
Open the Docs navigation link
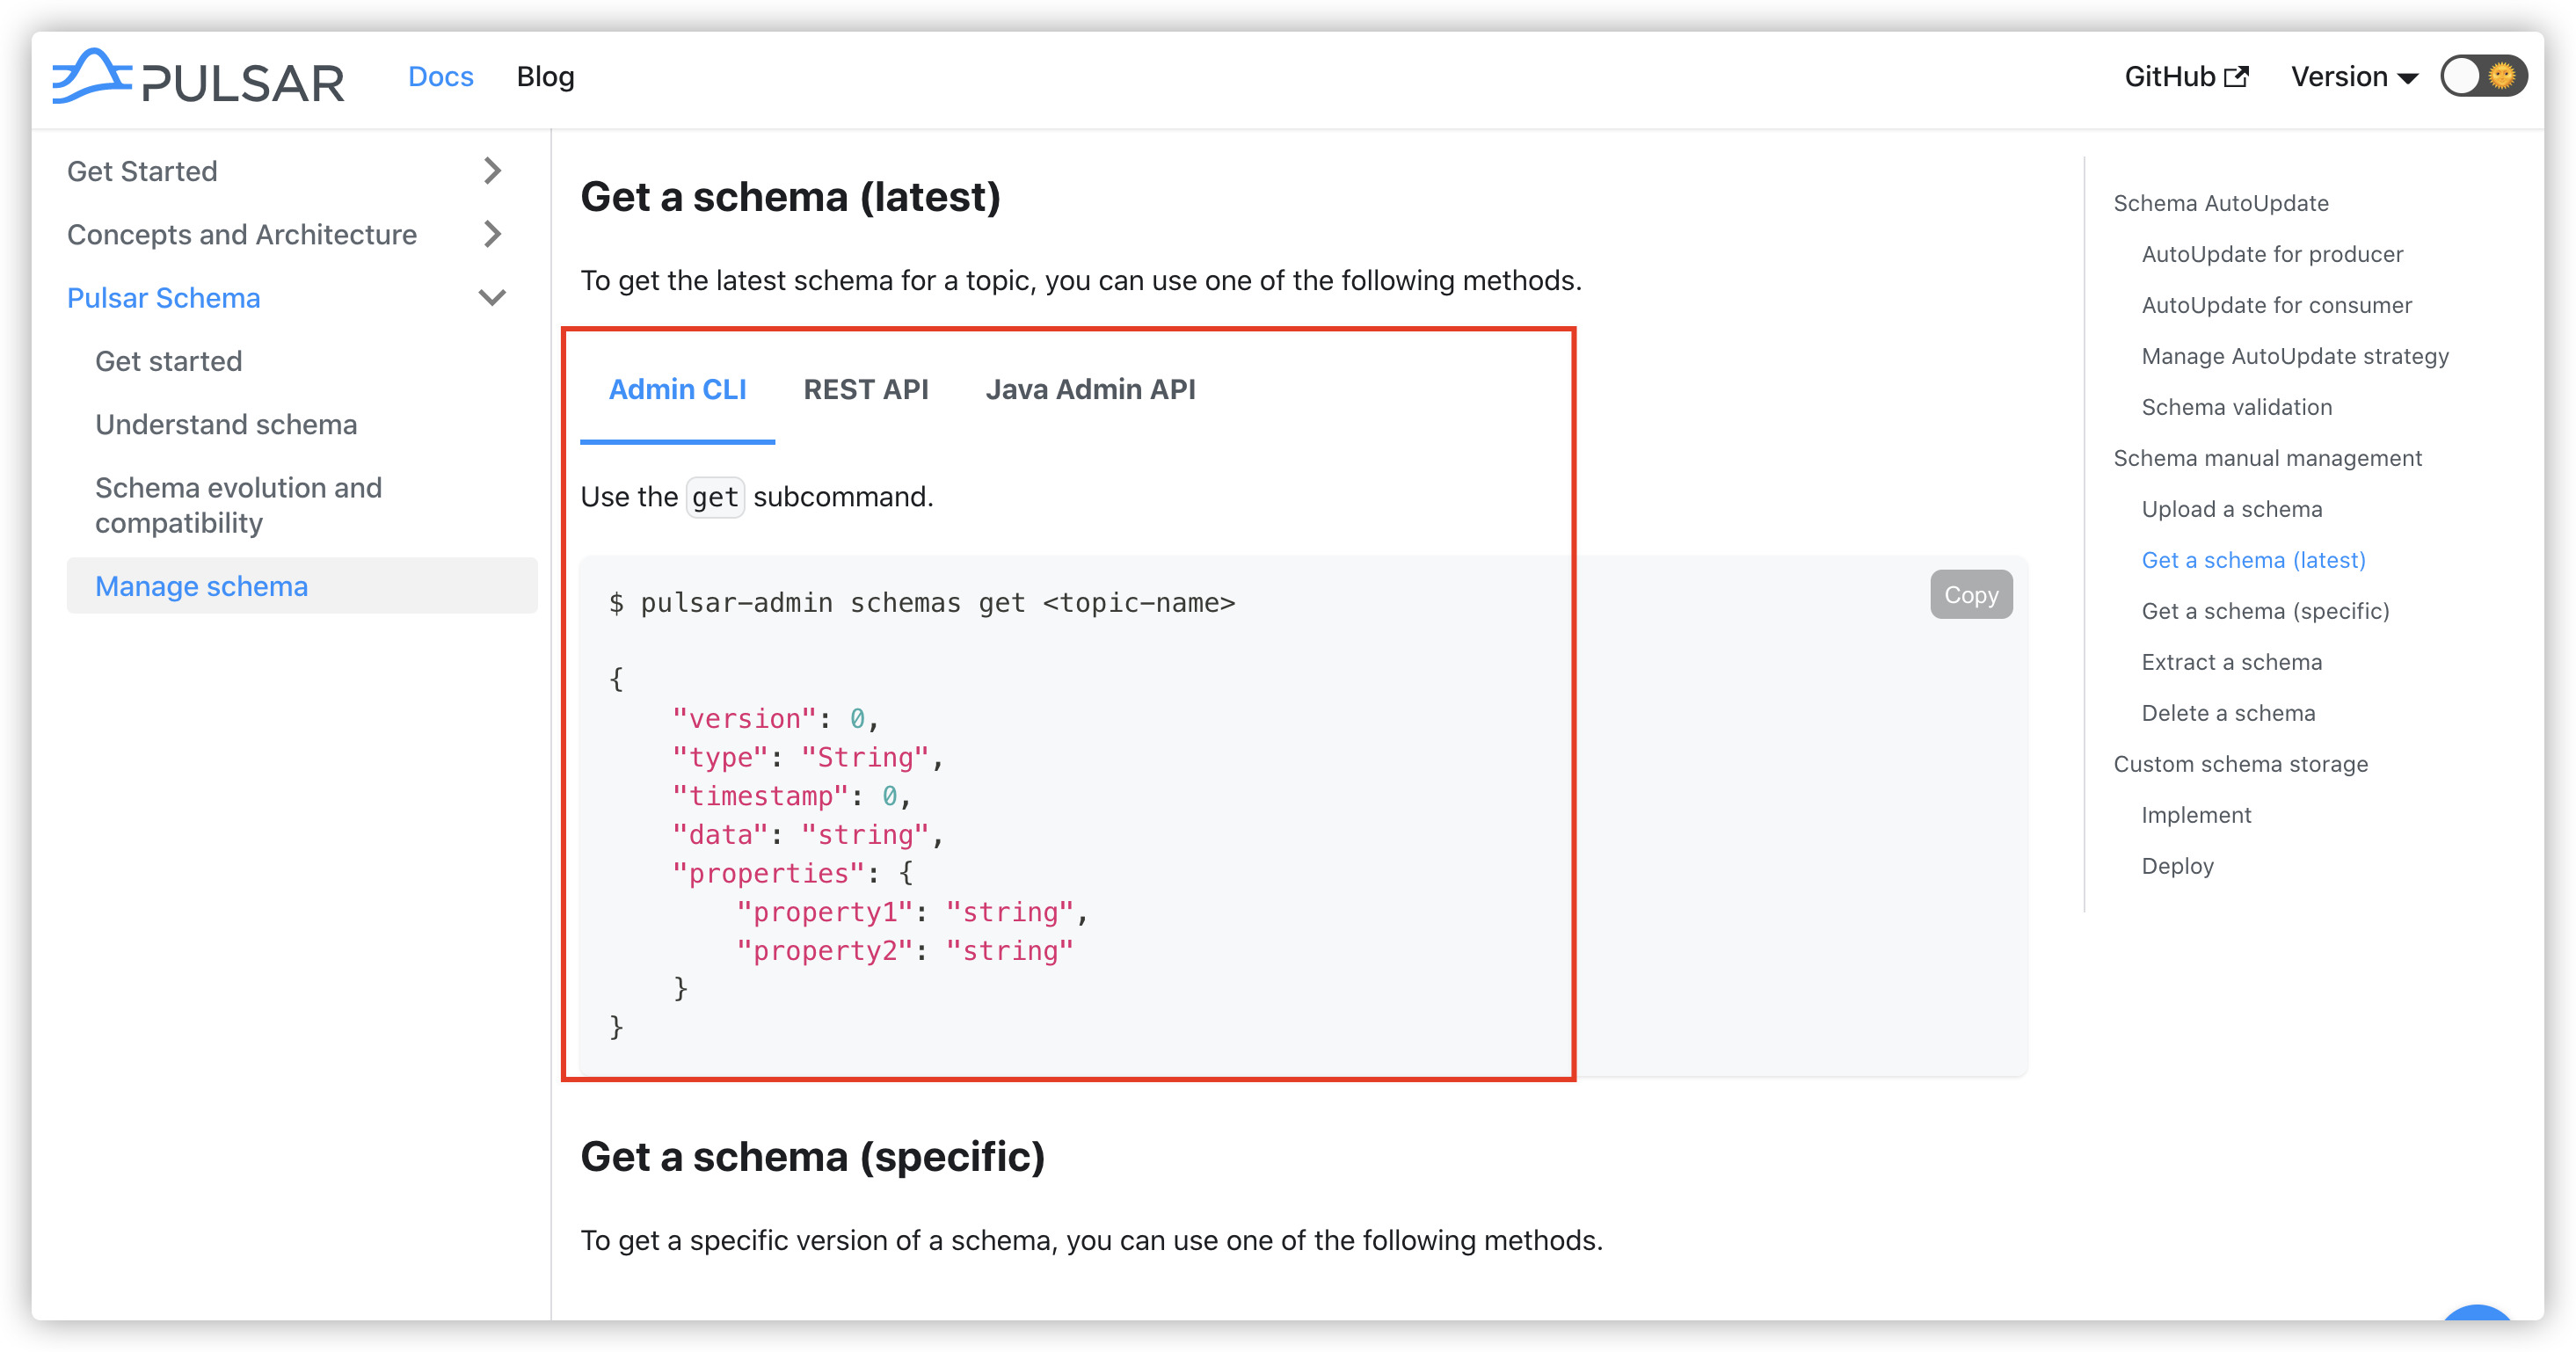[440, 77]
